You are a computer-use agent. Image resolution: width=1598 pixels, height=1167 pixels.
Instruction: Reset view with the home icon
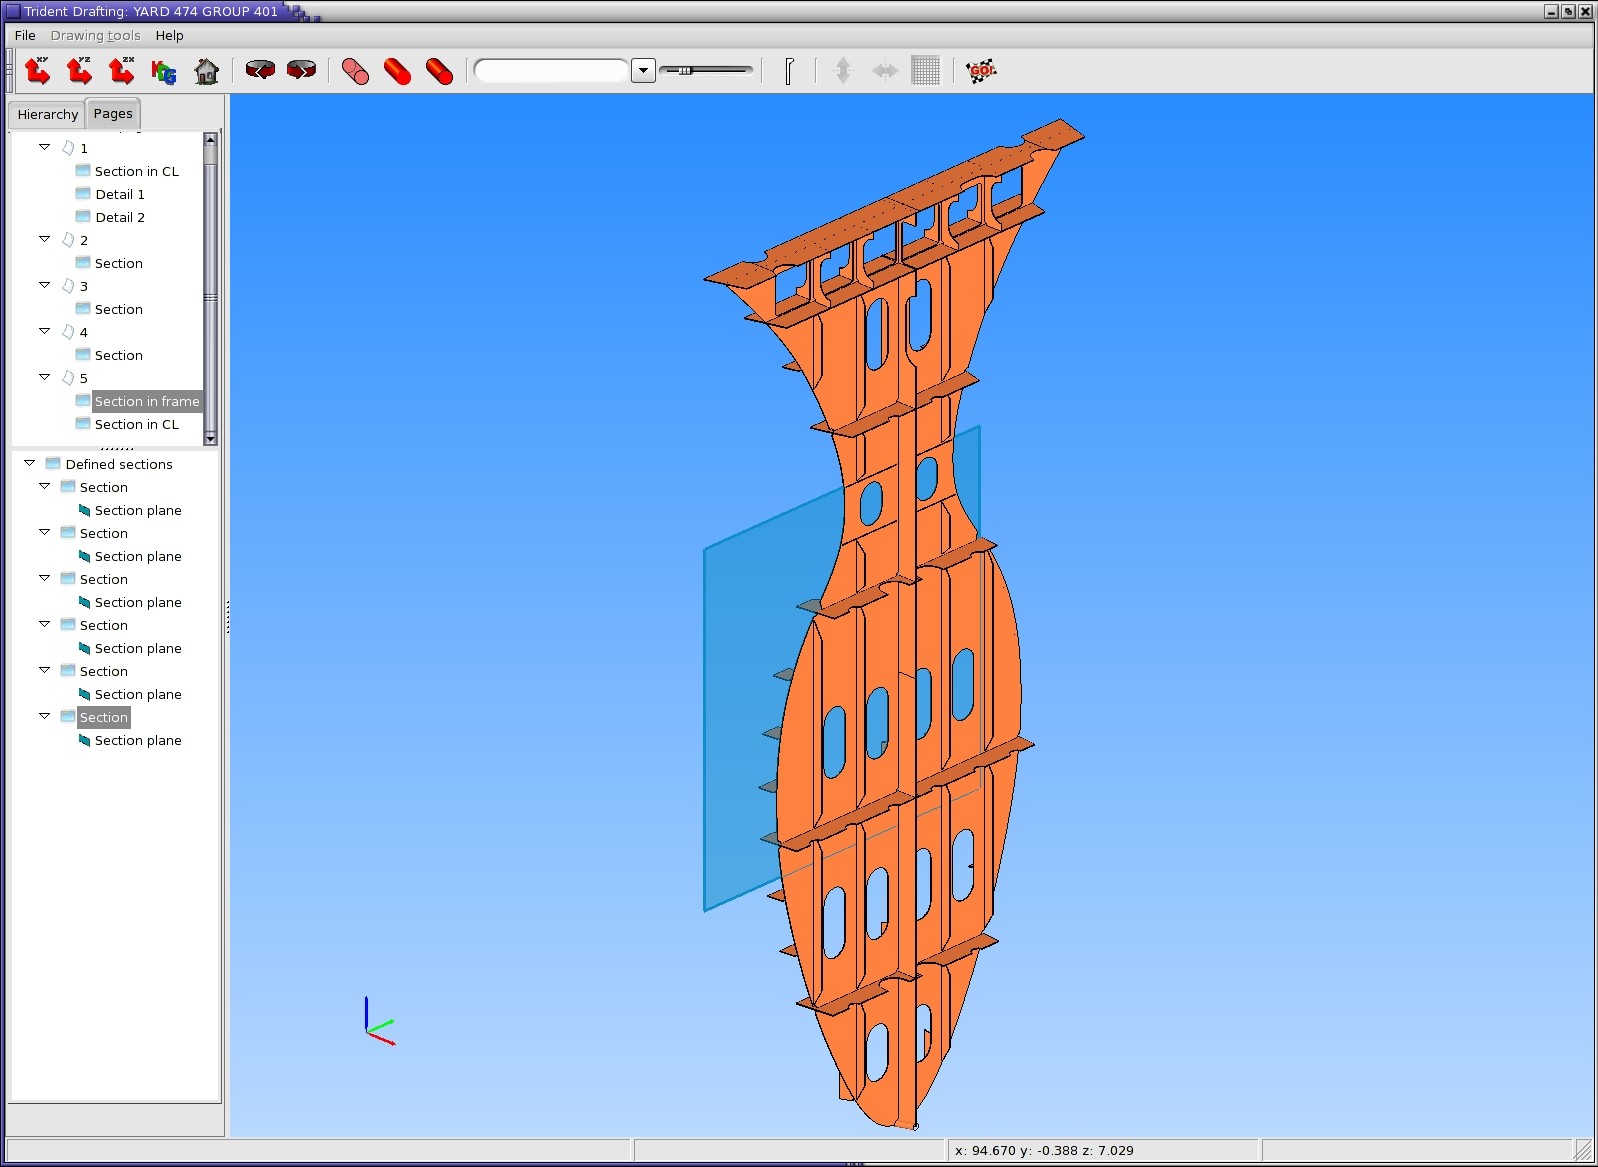click(206, 71)
